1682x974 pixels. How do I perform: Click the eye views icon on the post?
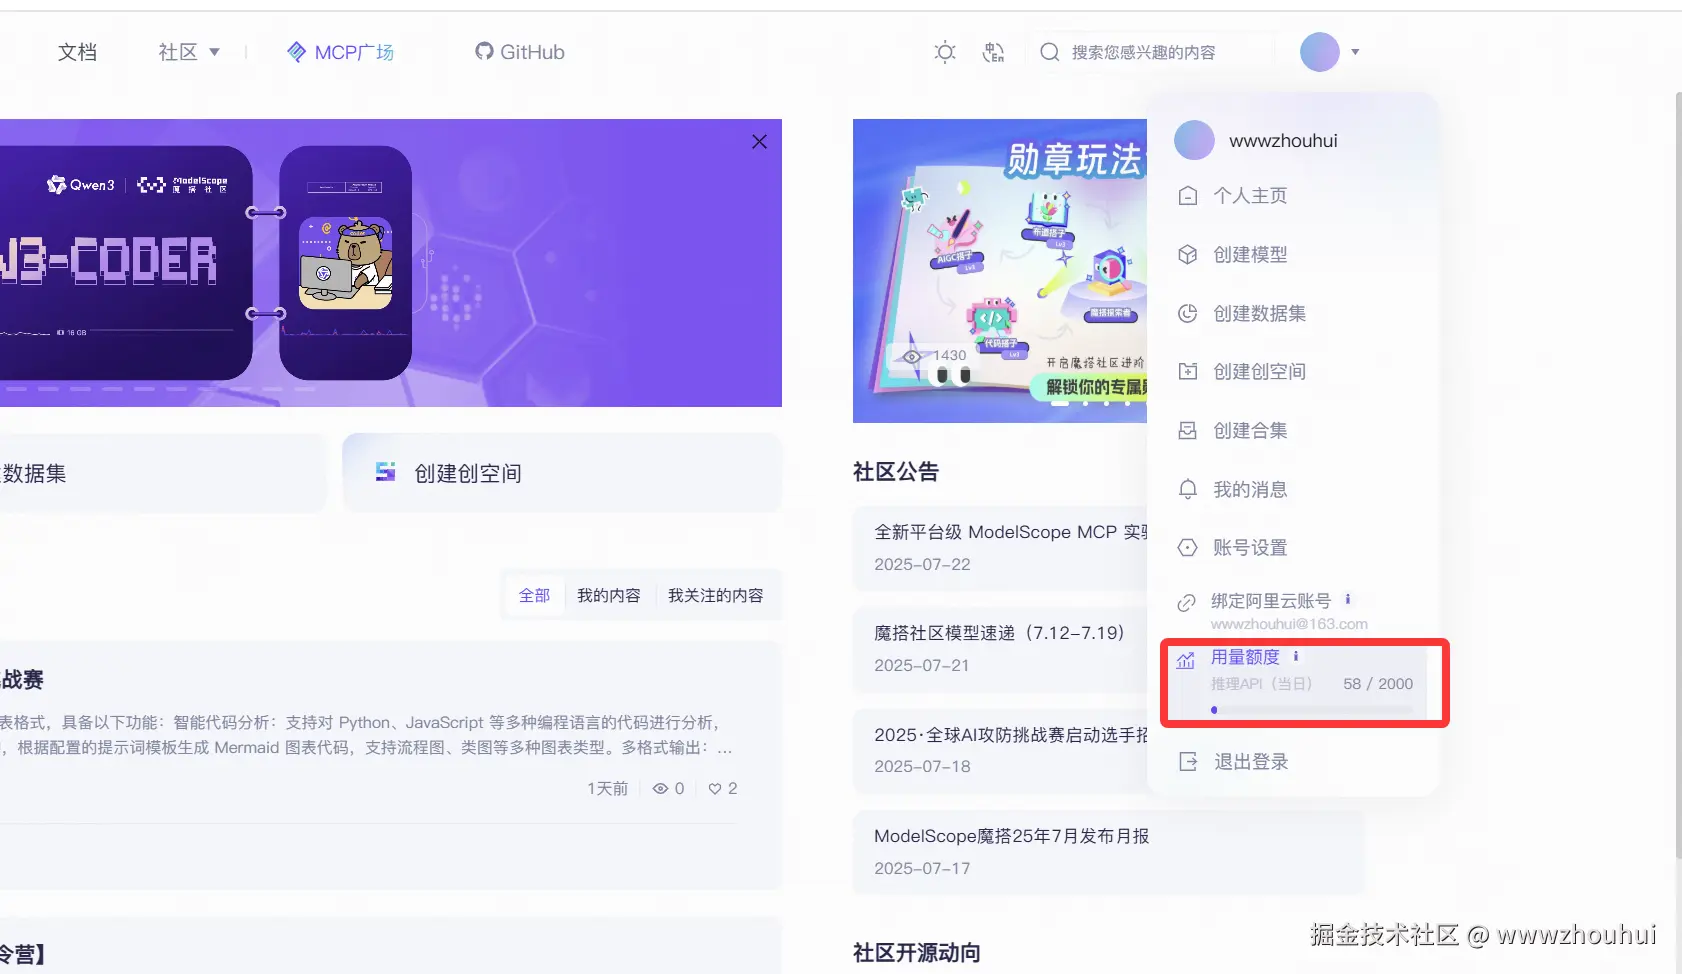[x=660, y=789]
